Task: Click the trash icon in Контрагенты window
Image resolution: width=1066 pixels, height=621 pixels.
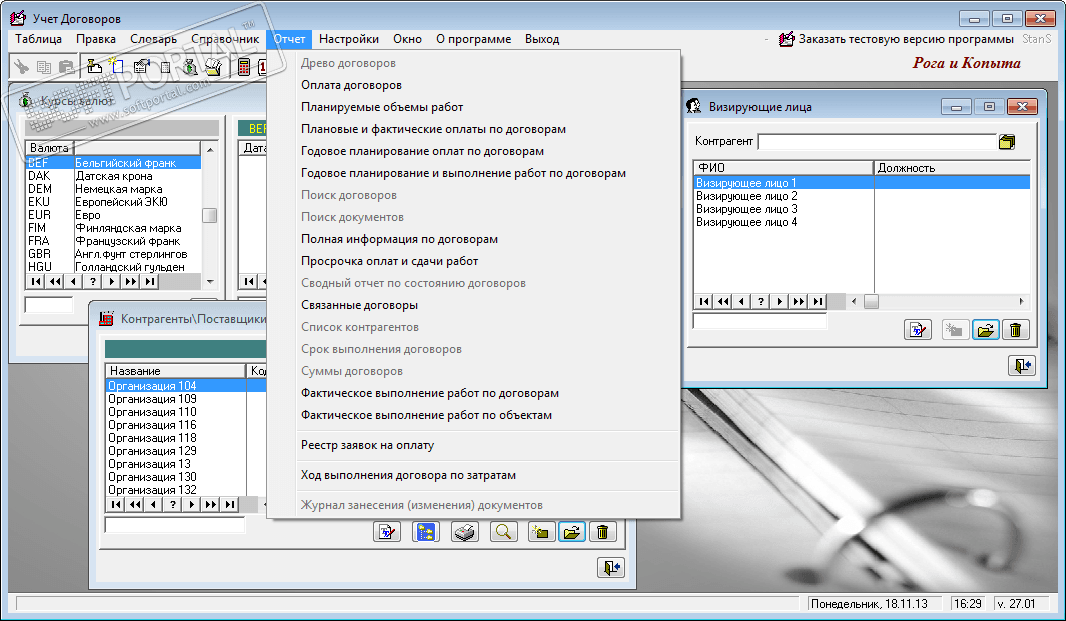Action: tap(602, 531)
